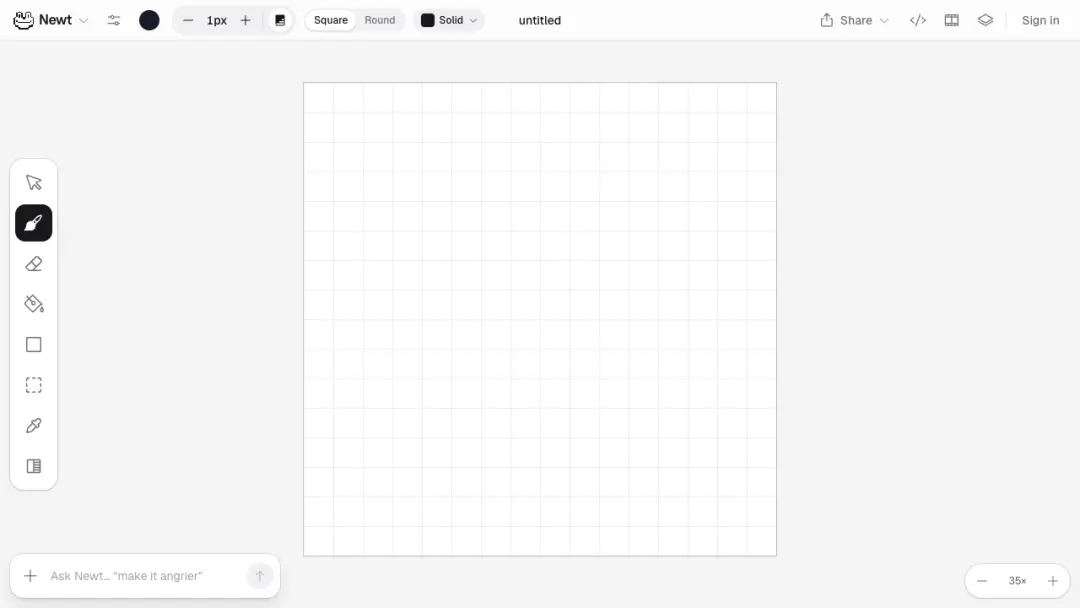Viewport: 1080px width, 608px height.
Task: Select the pointer selection tool
Action: point(34,182)
